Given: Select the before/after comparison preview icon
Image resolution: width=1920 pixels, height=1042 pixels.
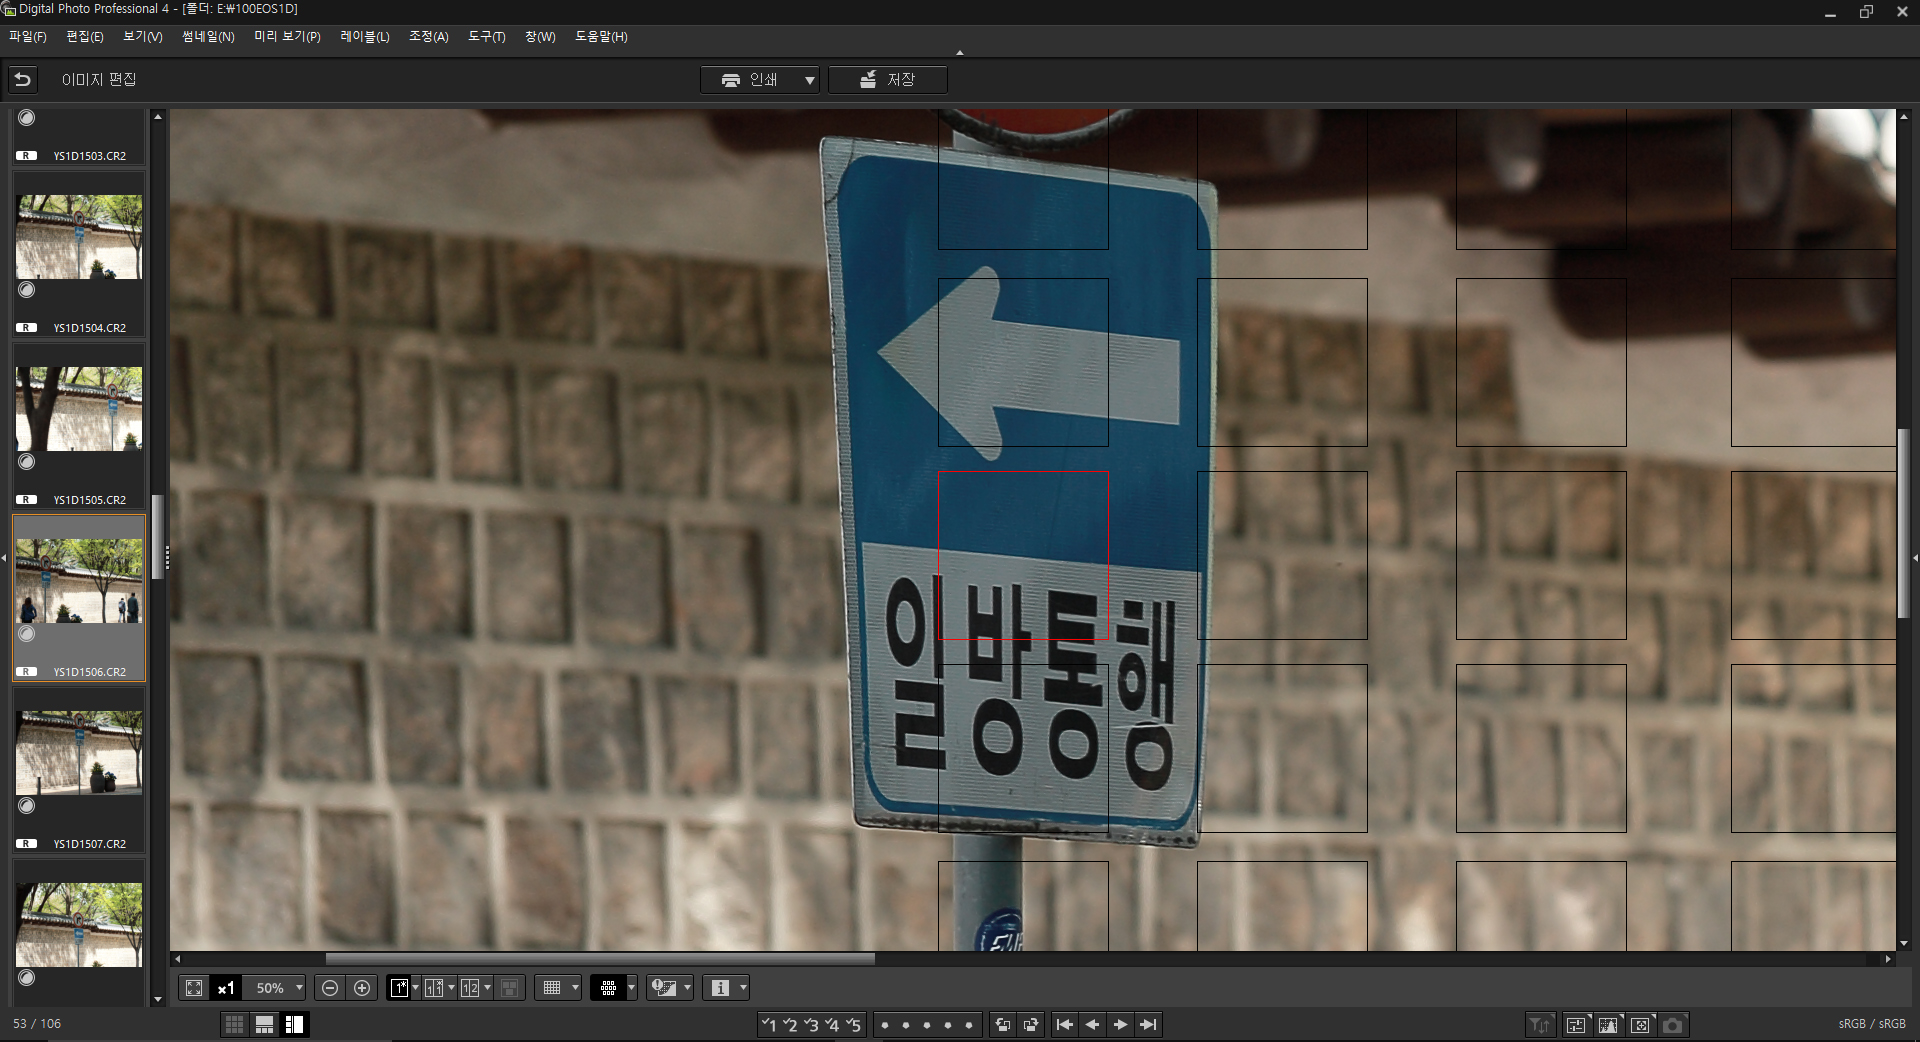Looking at the screenshot, I should click(x=434, y=988).
